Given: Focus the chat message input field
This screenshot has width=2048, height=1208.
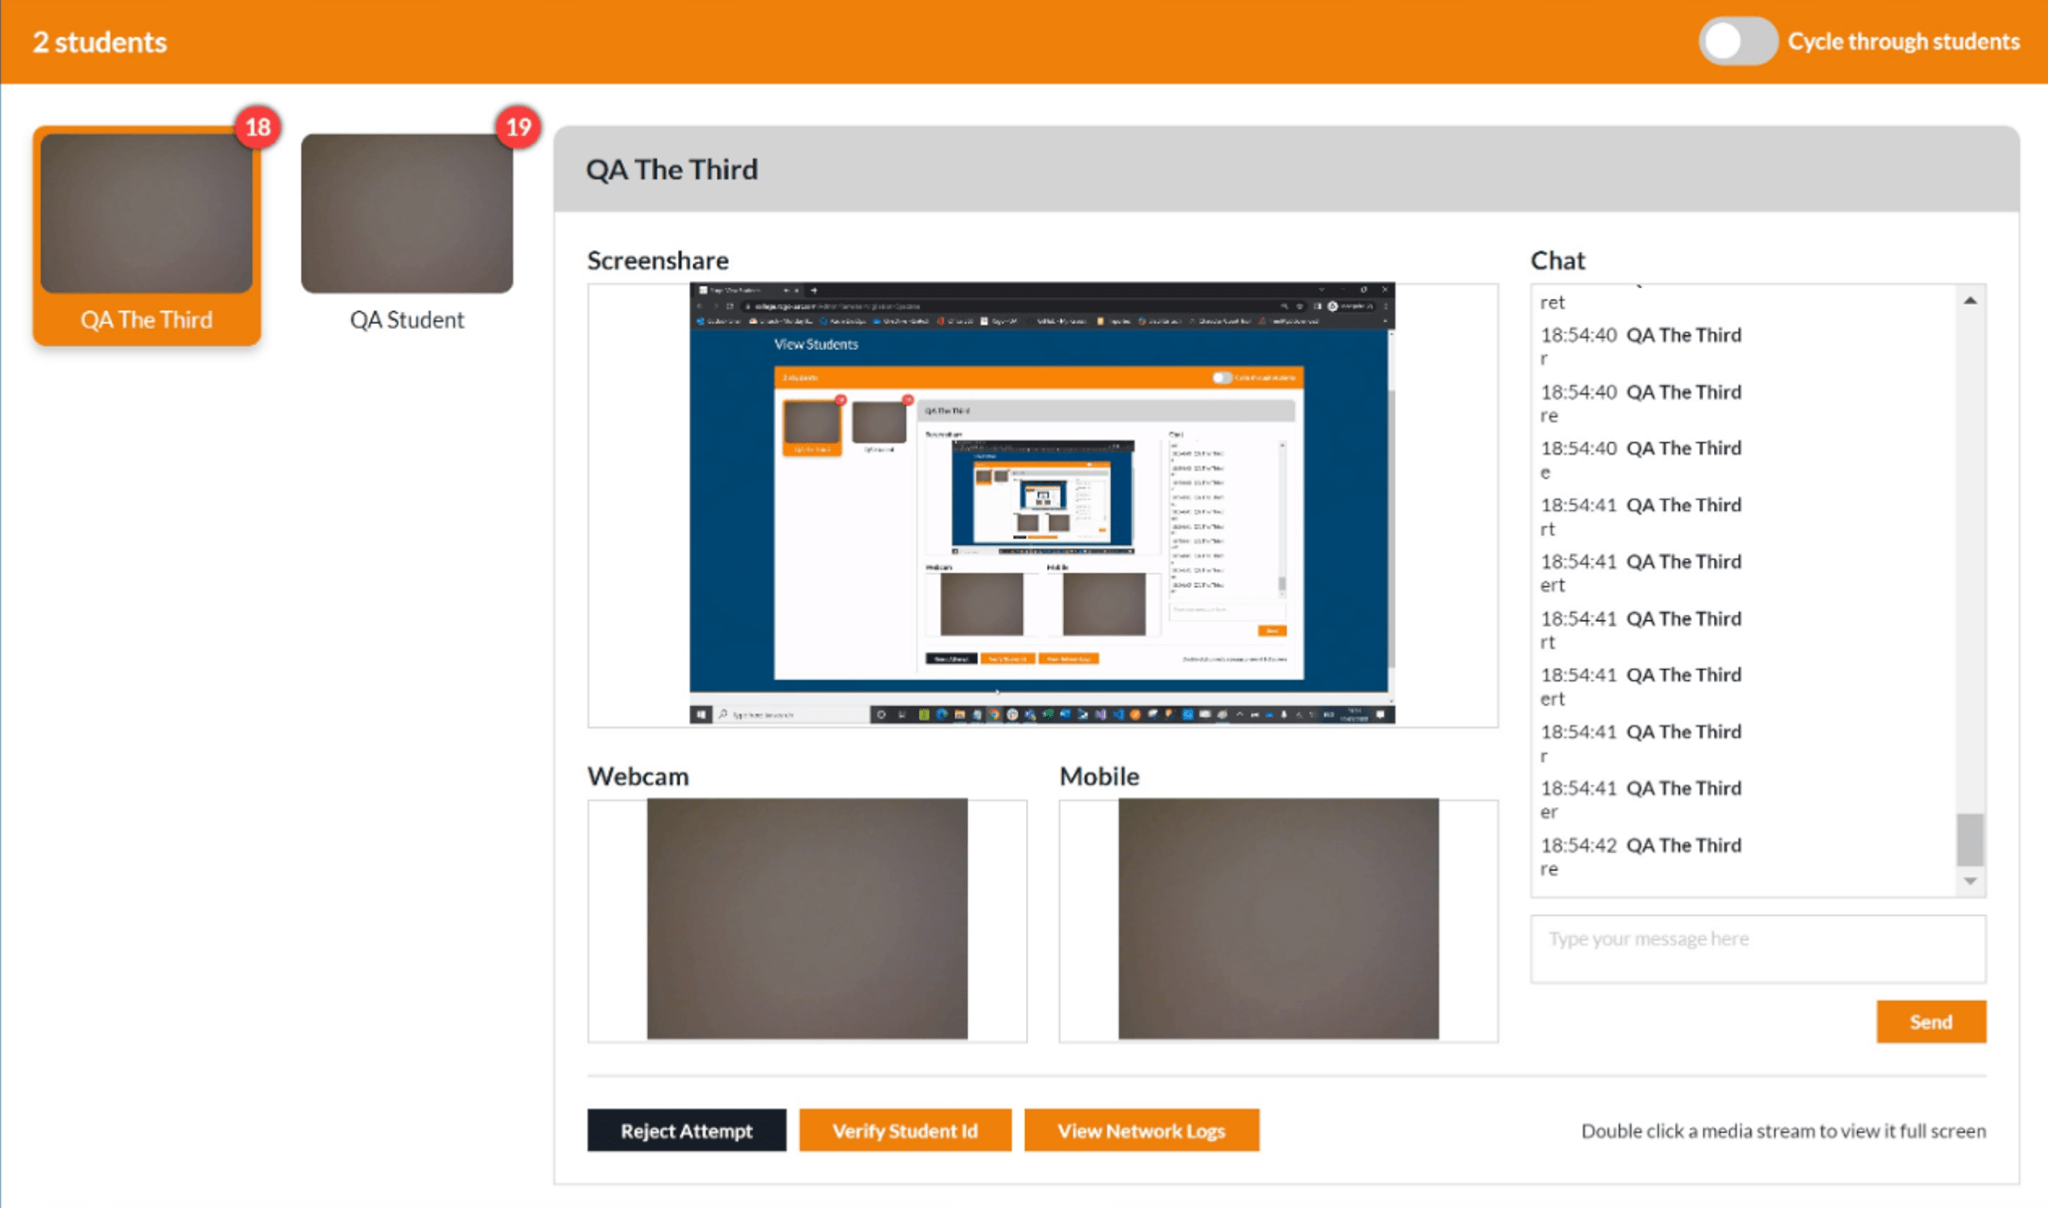Looking at the screenshot, I should (x=1757, y=948).
